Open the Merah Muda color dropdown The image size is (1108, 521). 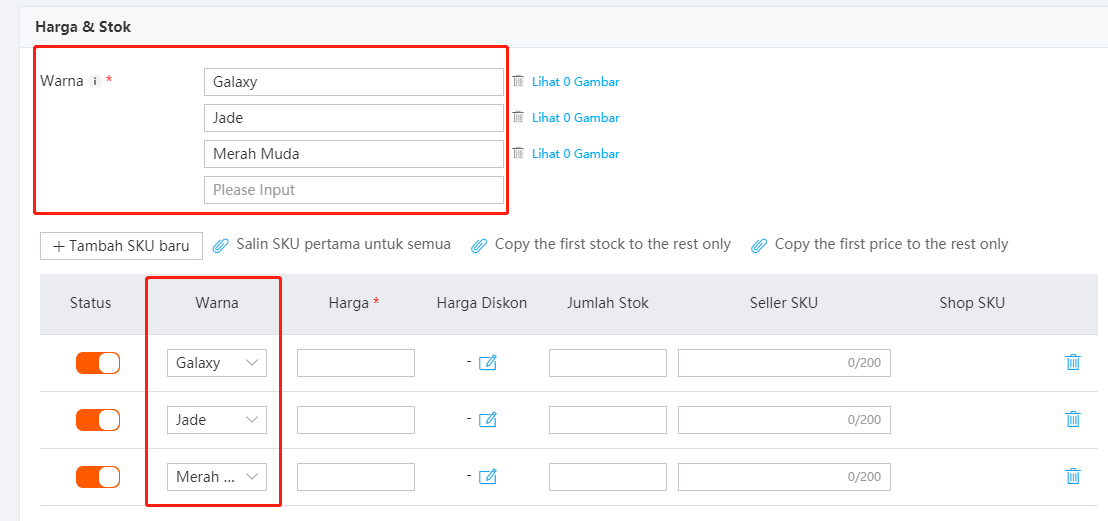coord(217,477)
